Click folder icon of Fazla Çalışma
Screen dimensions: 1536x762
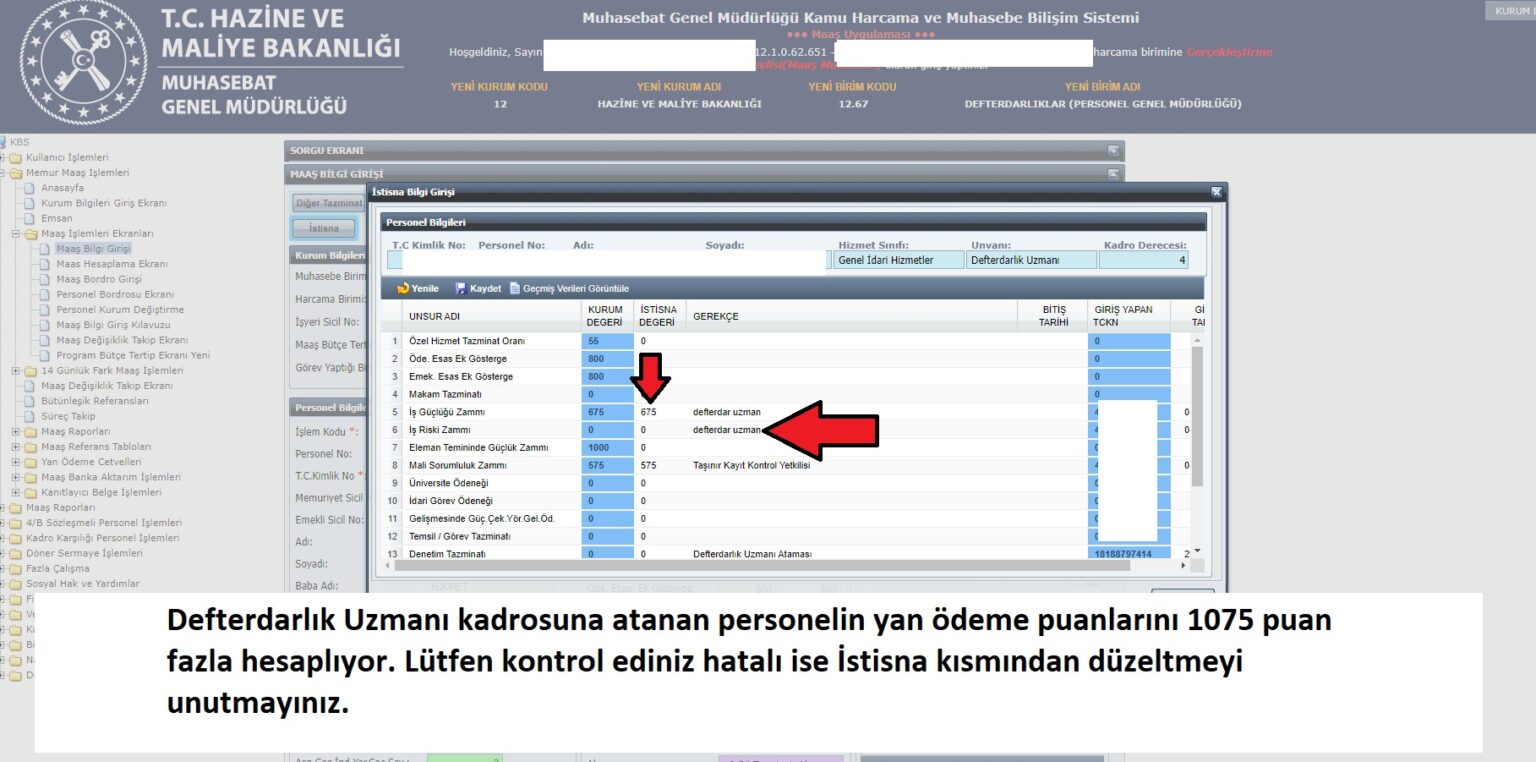pyautogui.click(x=16, y=568)
